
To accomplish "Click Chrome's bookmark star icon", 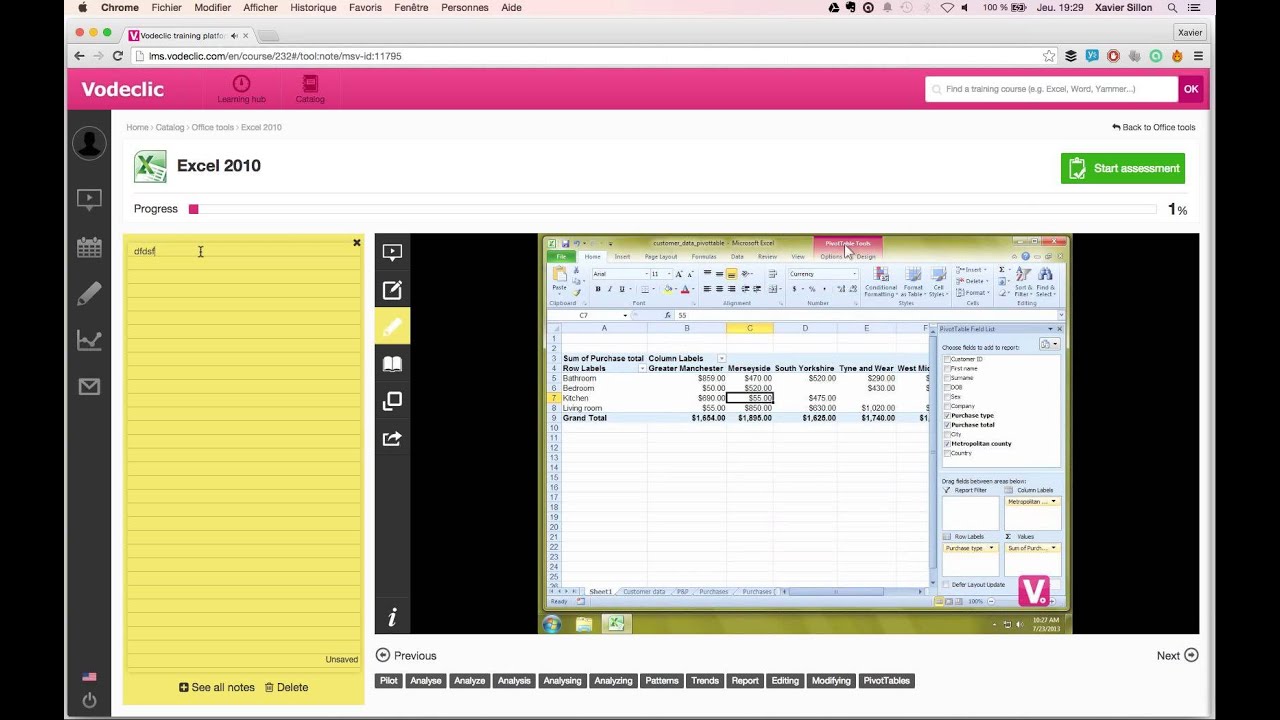I will pyautogui.click(x=1049, y=56).
